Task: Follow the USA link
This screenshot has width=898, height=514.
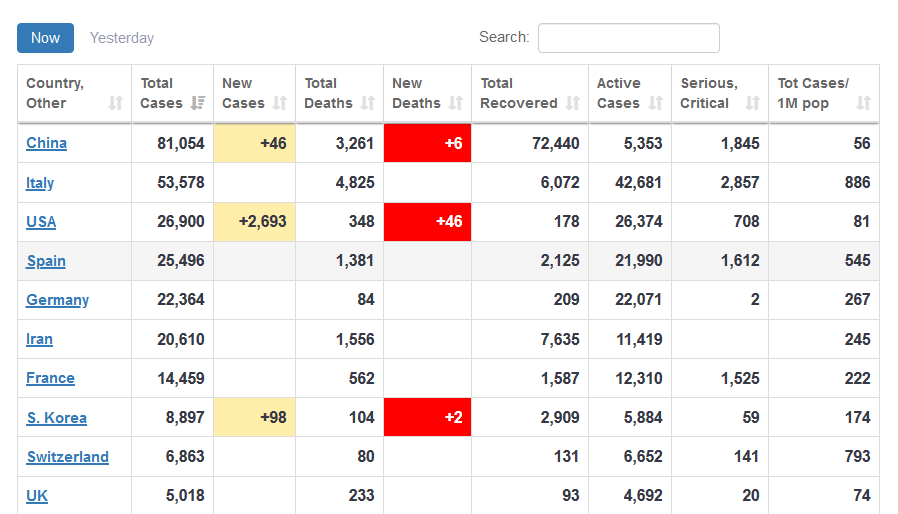Action: (41, 222)
